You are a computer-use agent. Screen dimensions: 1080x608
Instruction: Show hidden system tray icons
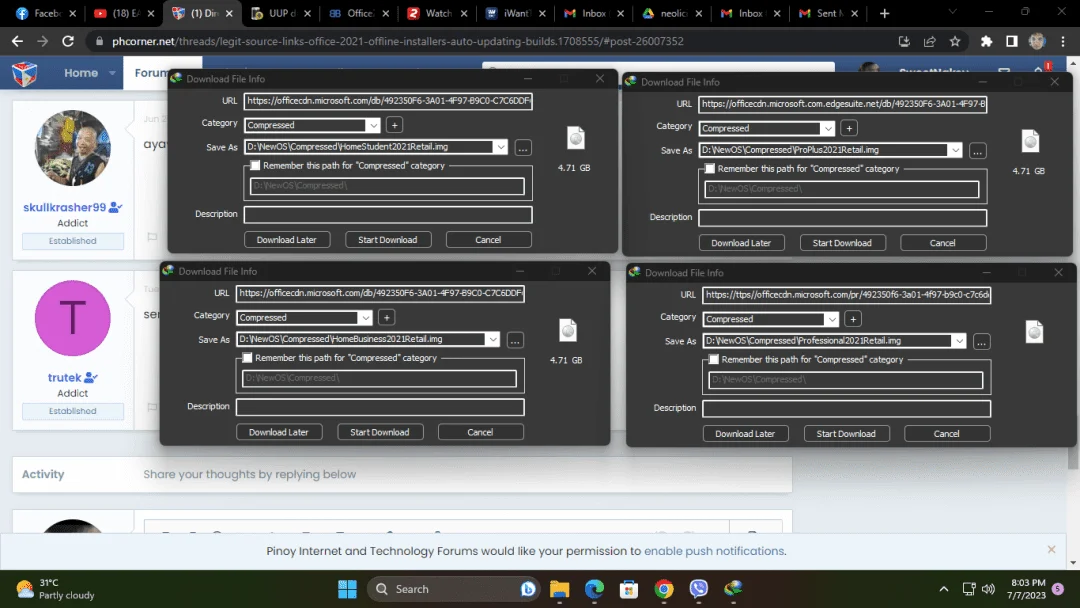(944, 589)
